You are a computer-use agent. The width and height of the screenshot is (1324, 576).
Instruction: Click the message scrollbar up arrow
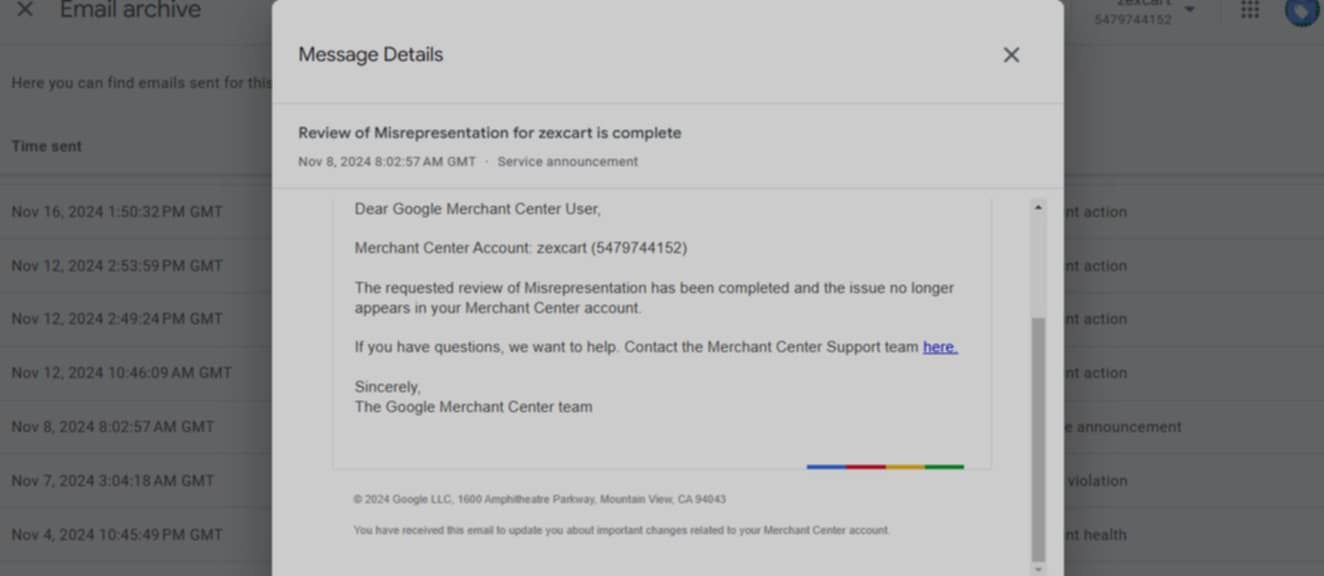click(x=1038, y=207)
